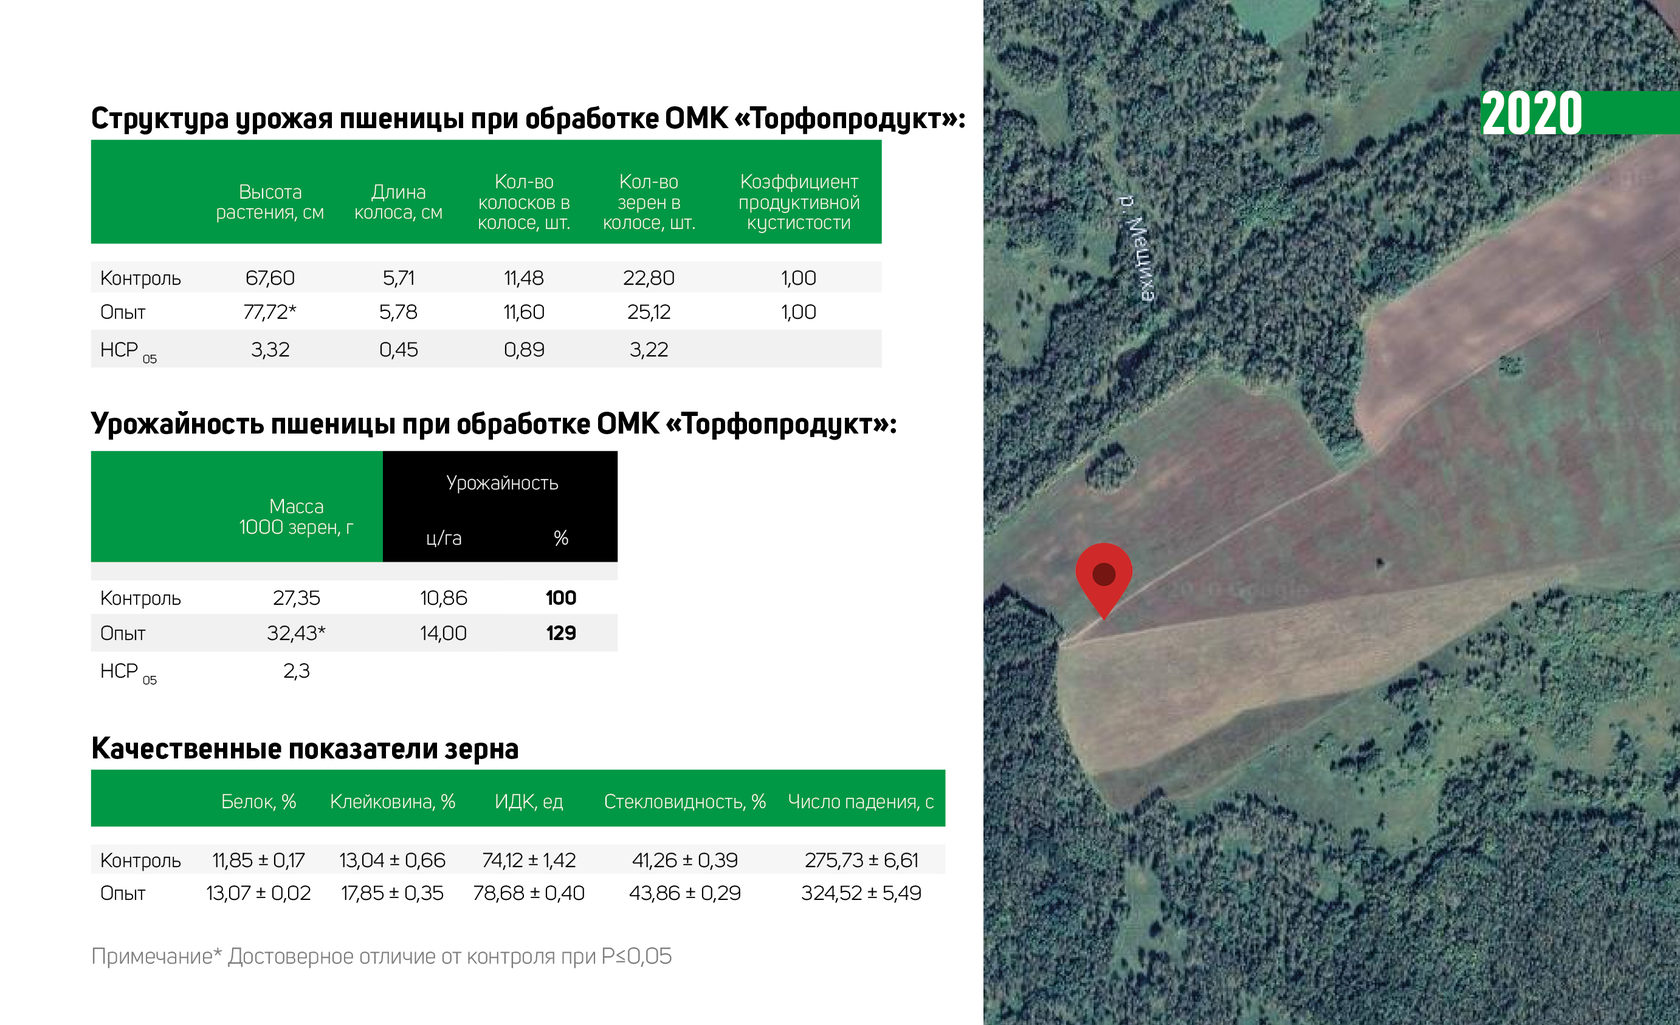The width and height of the screenshot is (1680, 1025).
Task: Select value 324,52 ± 5,49
Action: [861, 893]
